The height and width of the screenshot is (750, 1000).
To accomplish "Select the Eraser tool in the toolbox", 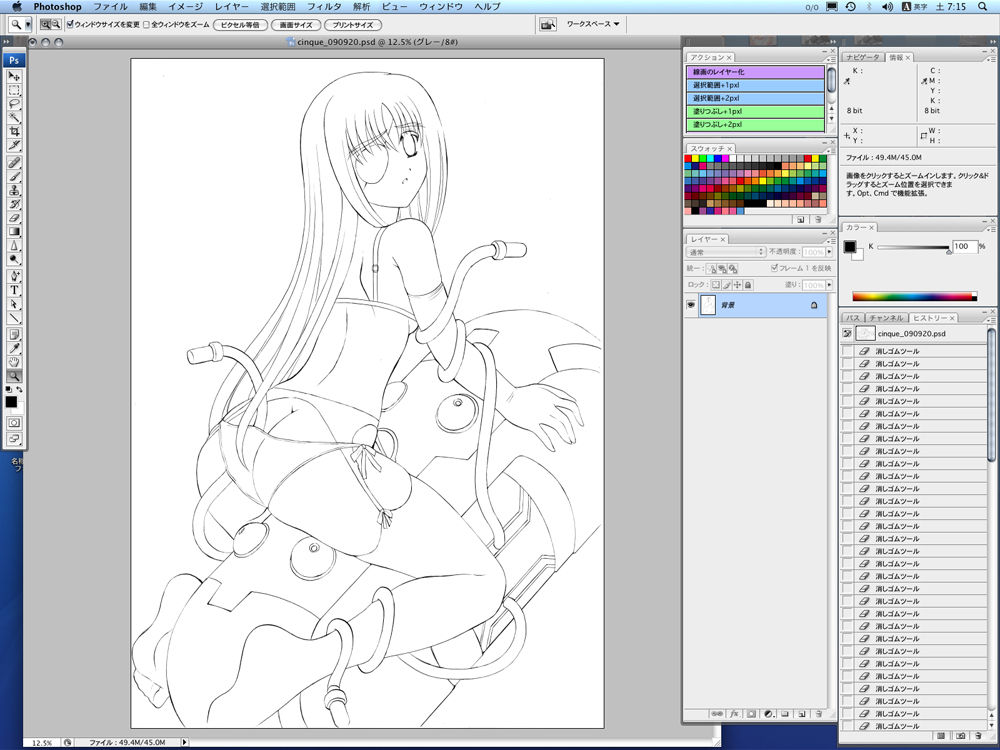I will 14,218.
